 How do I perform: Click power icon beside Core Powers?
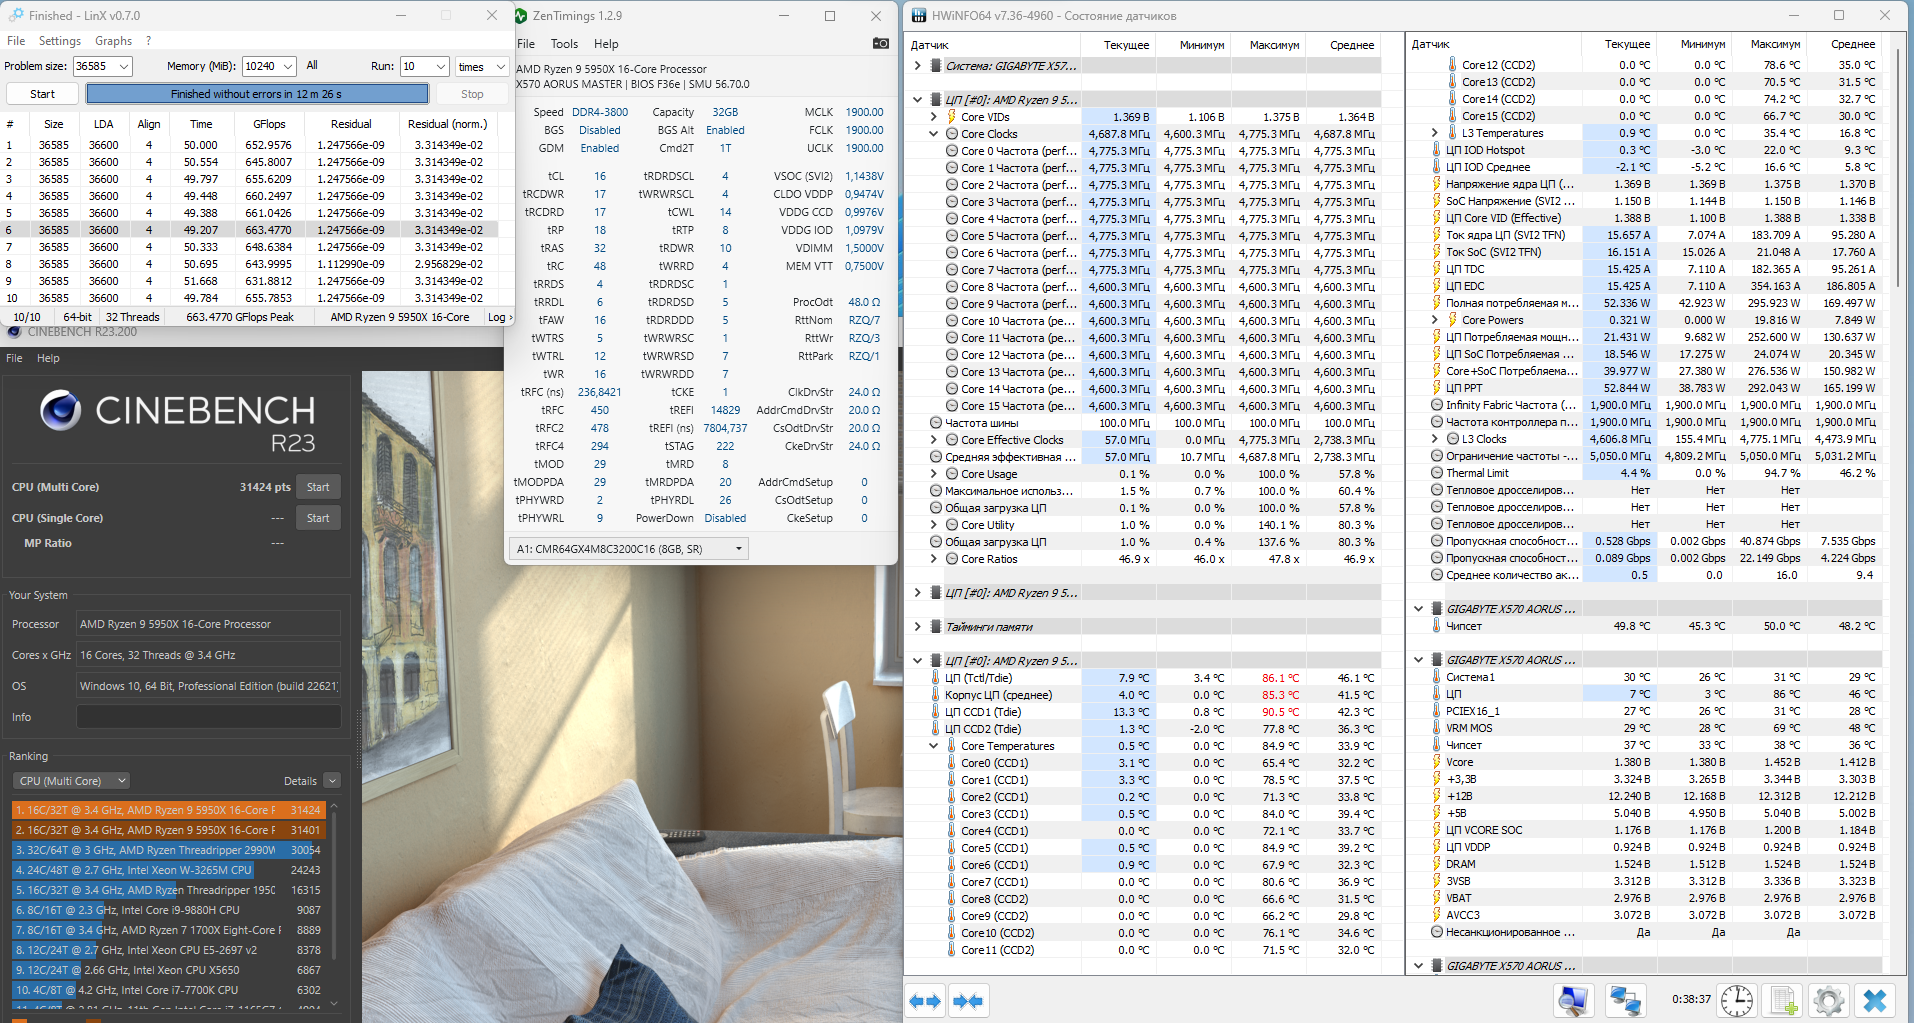click(x=1452, y=320)
